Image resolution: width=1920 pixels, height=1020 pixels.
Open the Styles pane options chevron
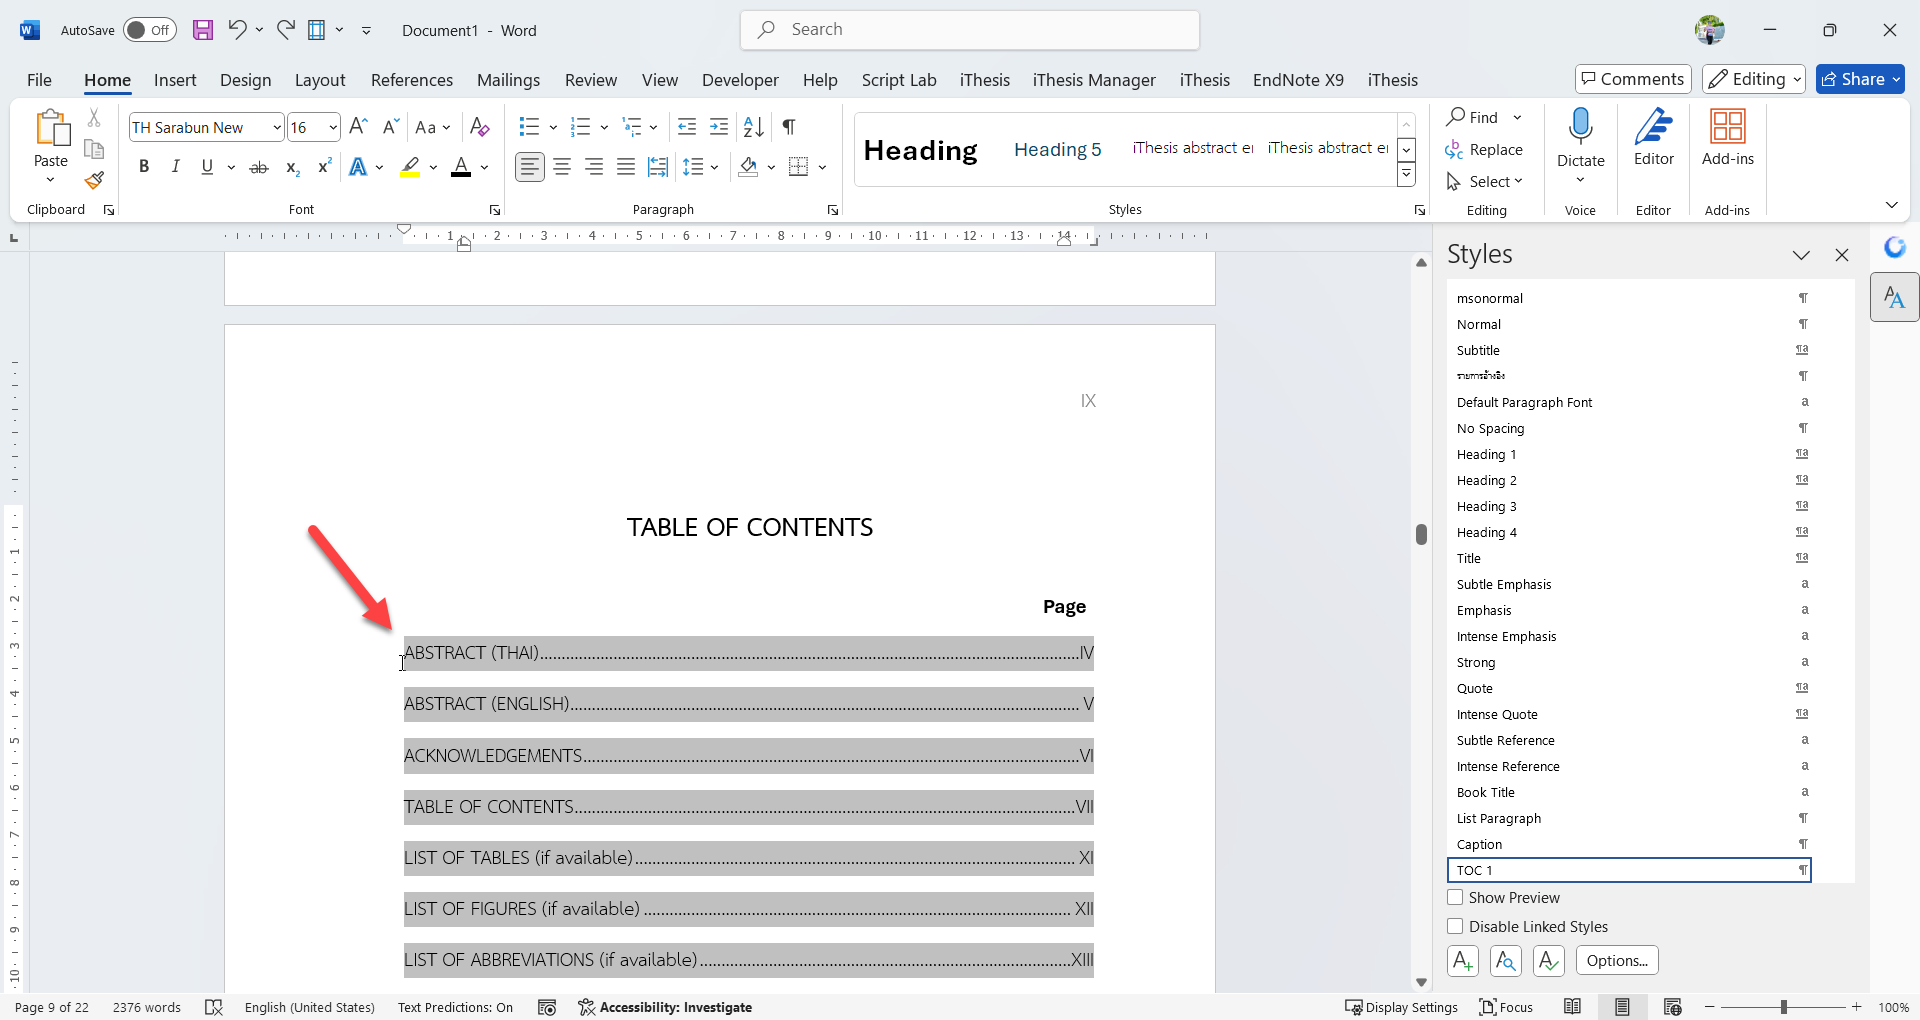coord(1802,255)
